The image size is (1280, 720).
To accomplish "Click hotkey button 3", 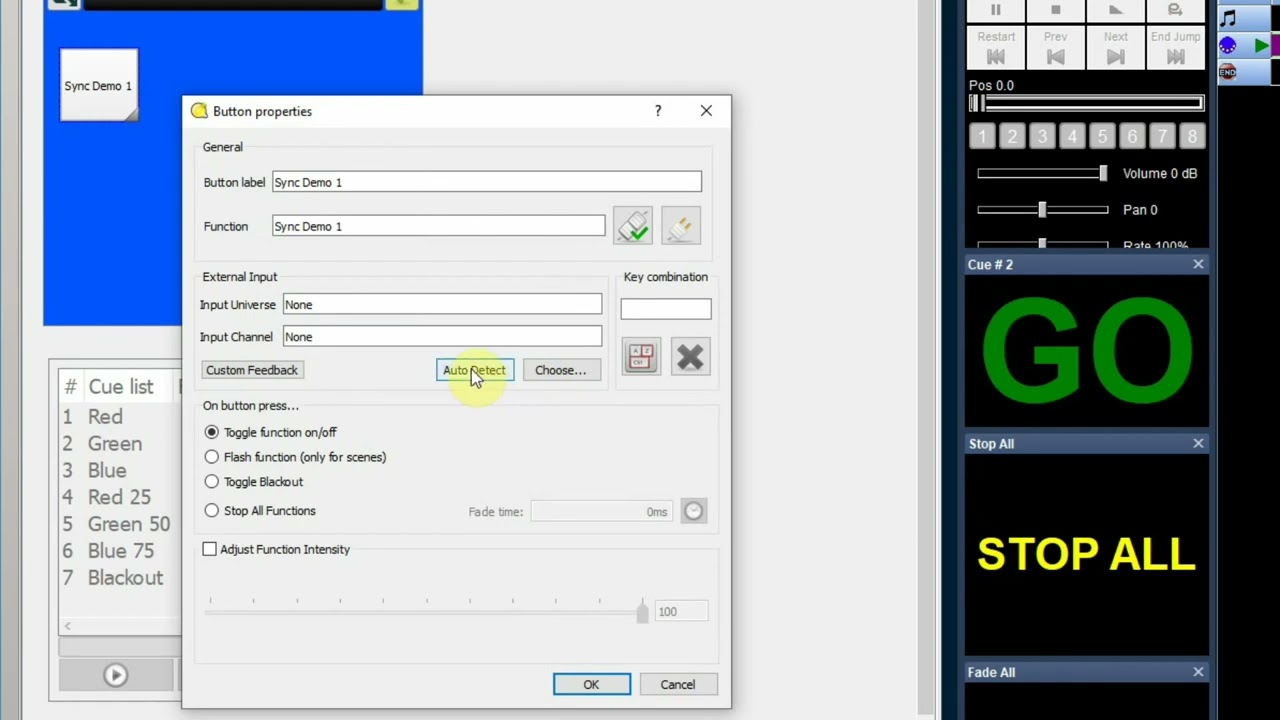I will (x=1042, y=136).
